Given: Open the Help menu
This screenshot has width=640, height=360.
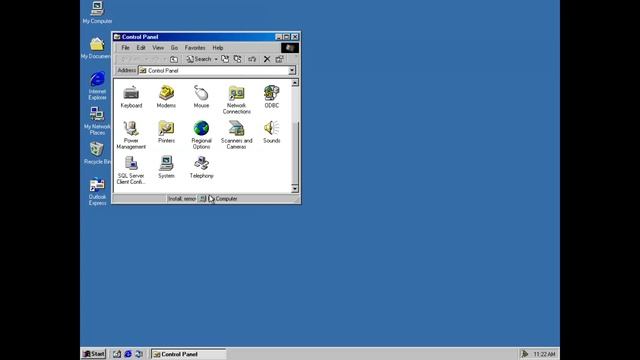Looking at the screenshot, I should (218, 48).
